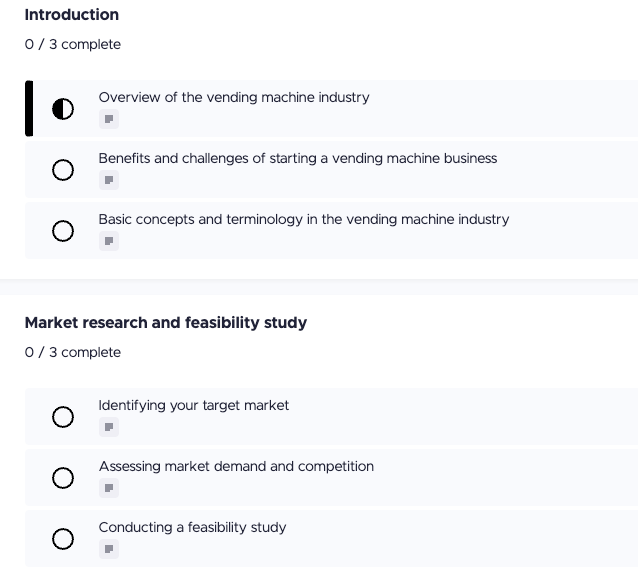Open the note icon under Assessing market demand

click(109, 489)
